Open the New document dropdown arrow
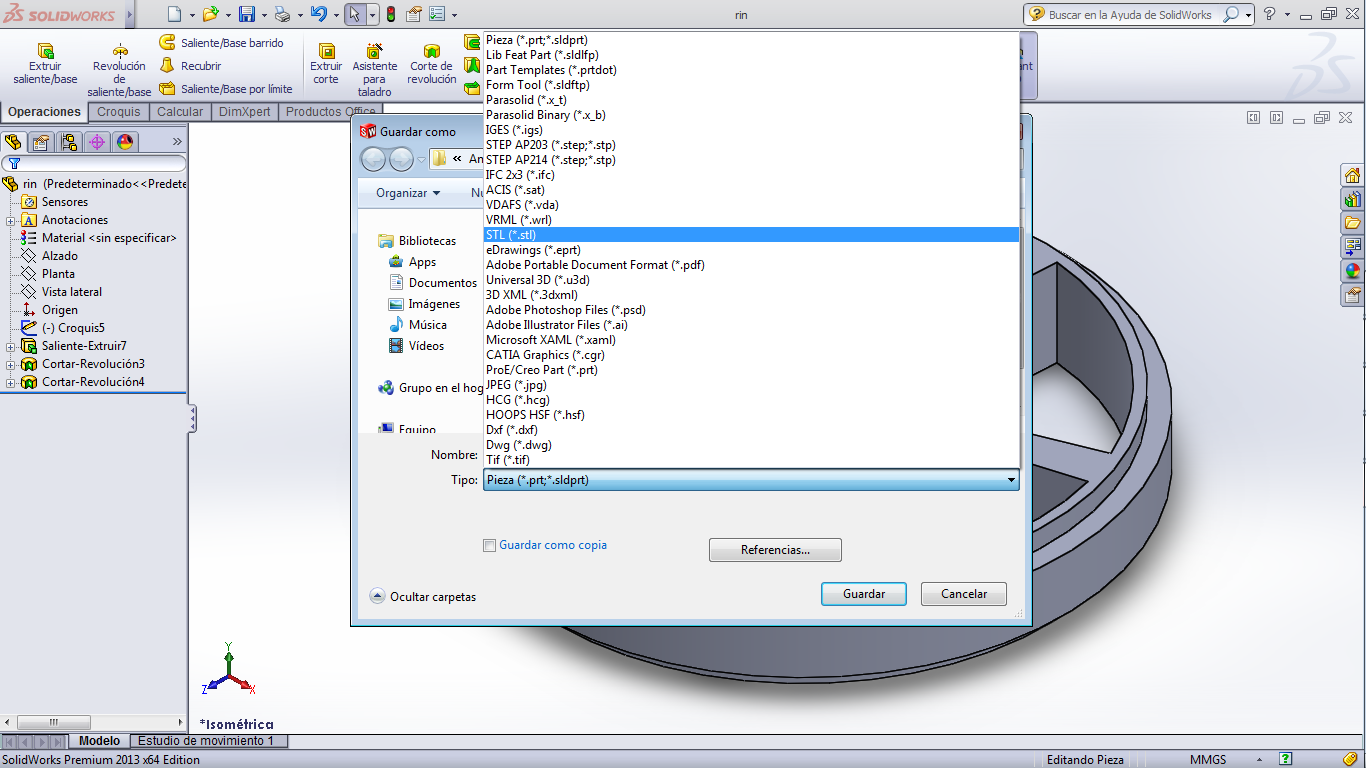Image resolution: width=1366 pixels, height=768 pixels. [x=192, y=15]
